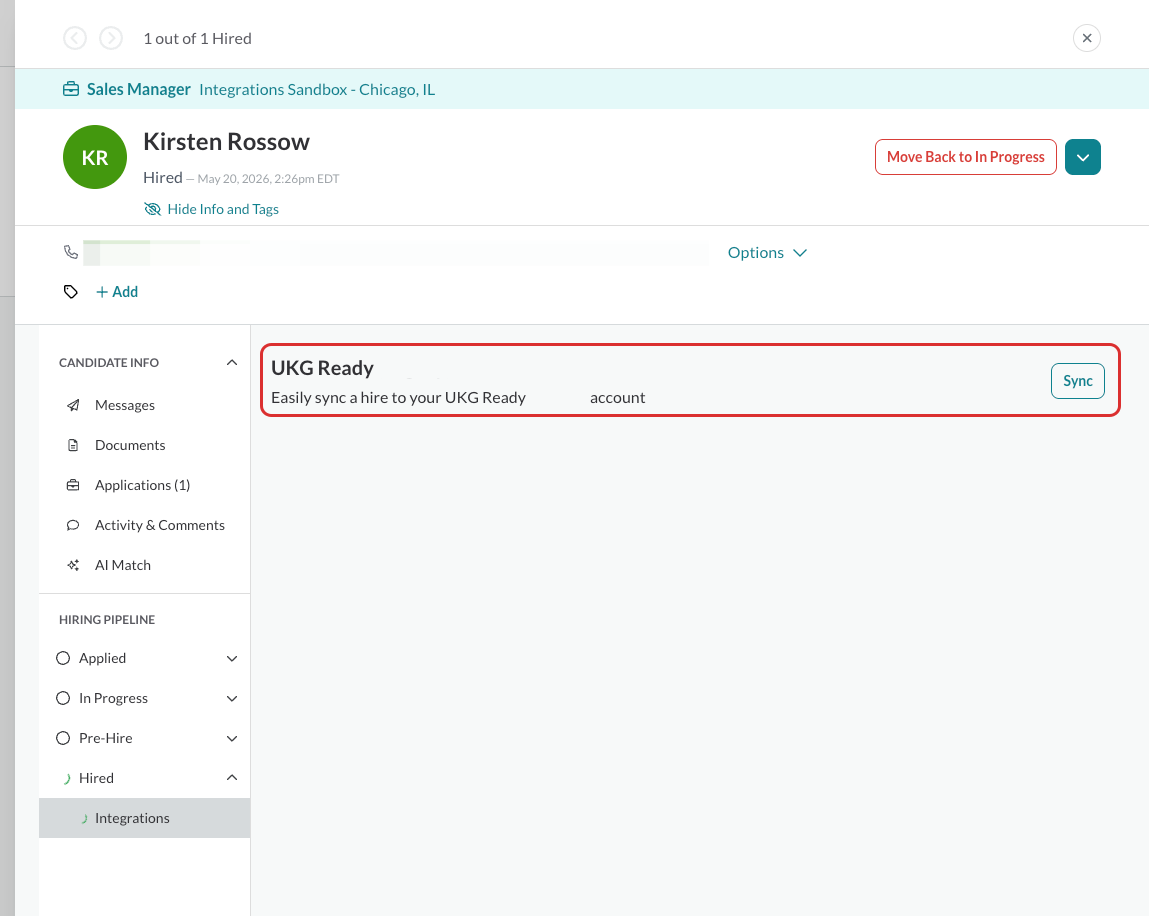Image resolution: width=1149 pixels, height=916 pixels.
Task: Click the Documents file icon
Action: (73, 446)
